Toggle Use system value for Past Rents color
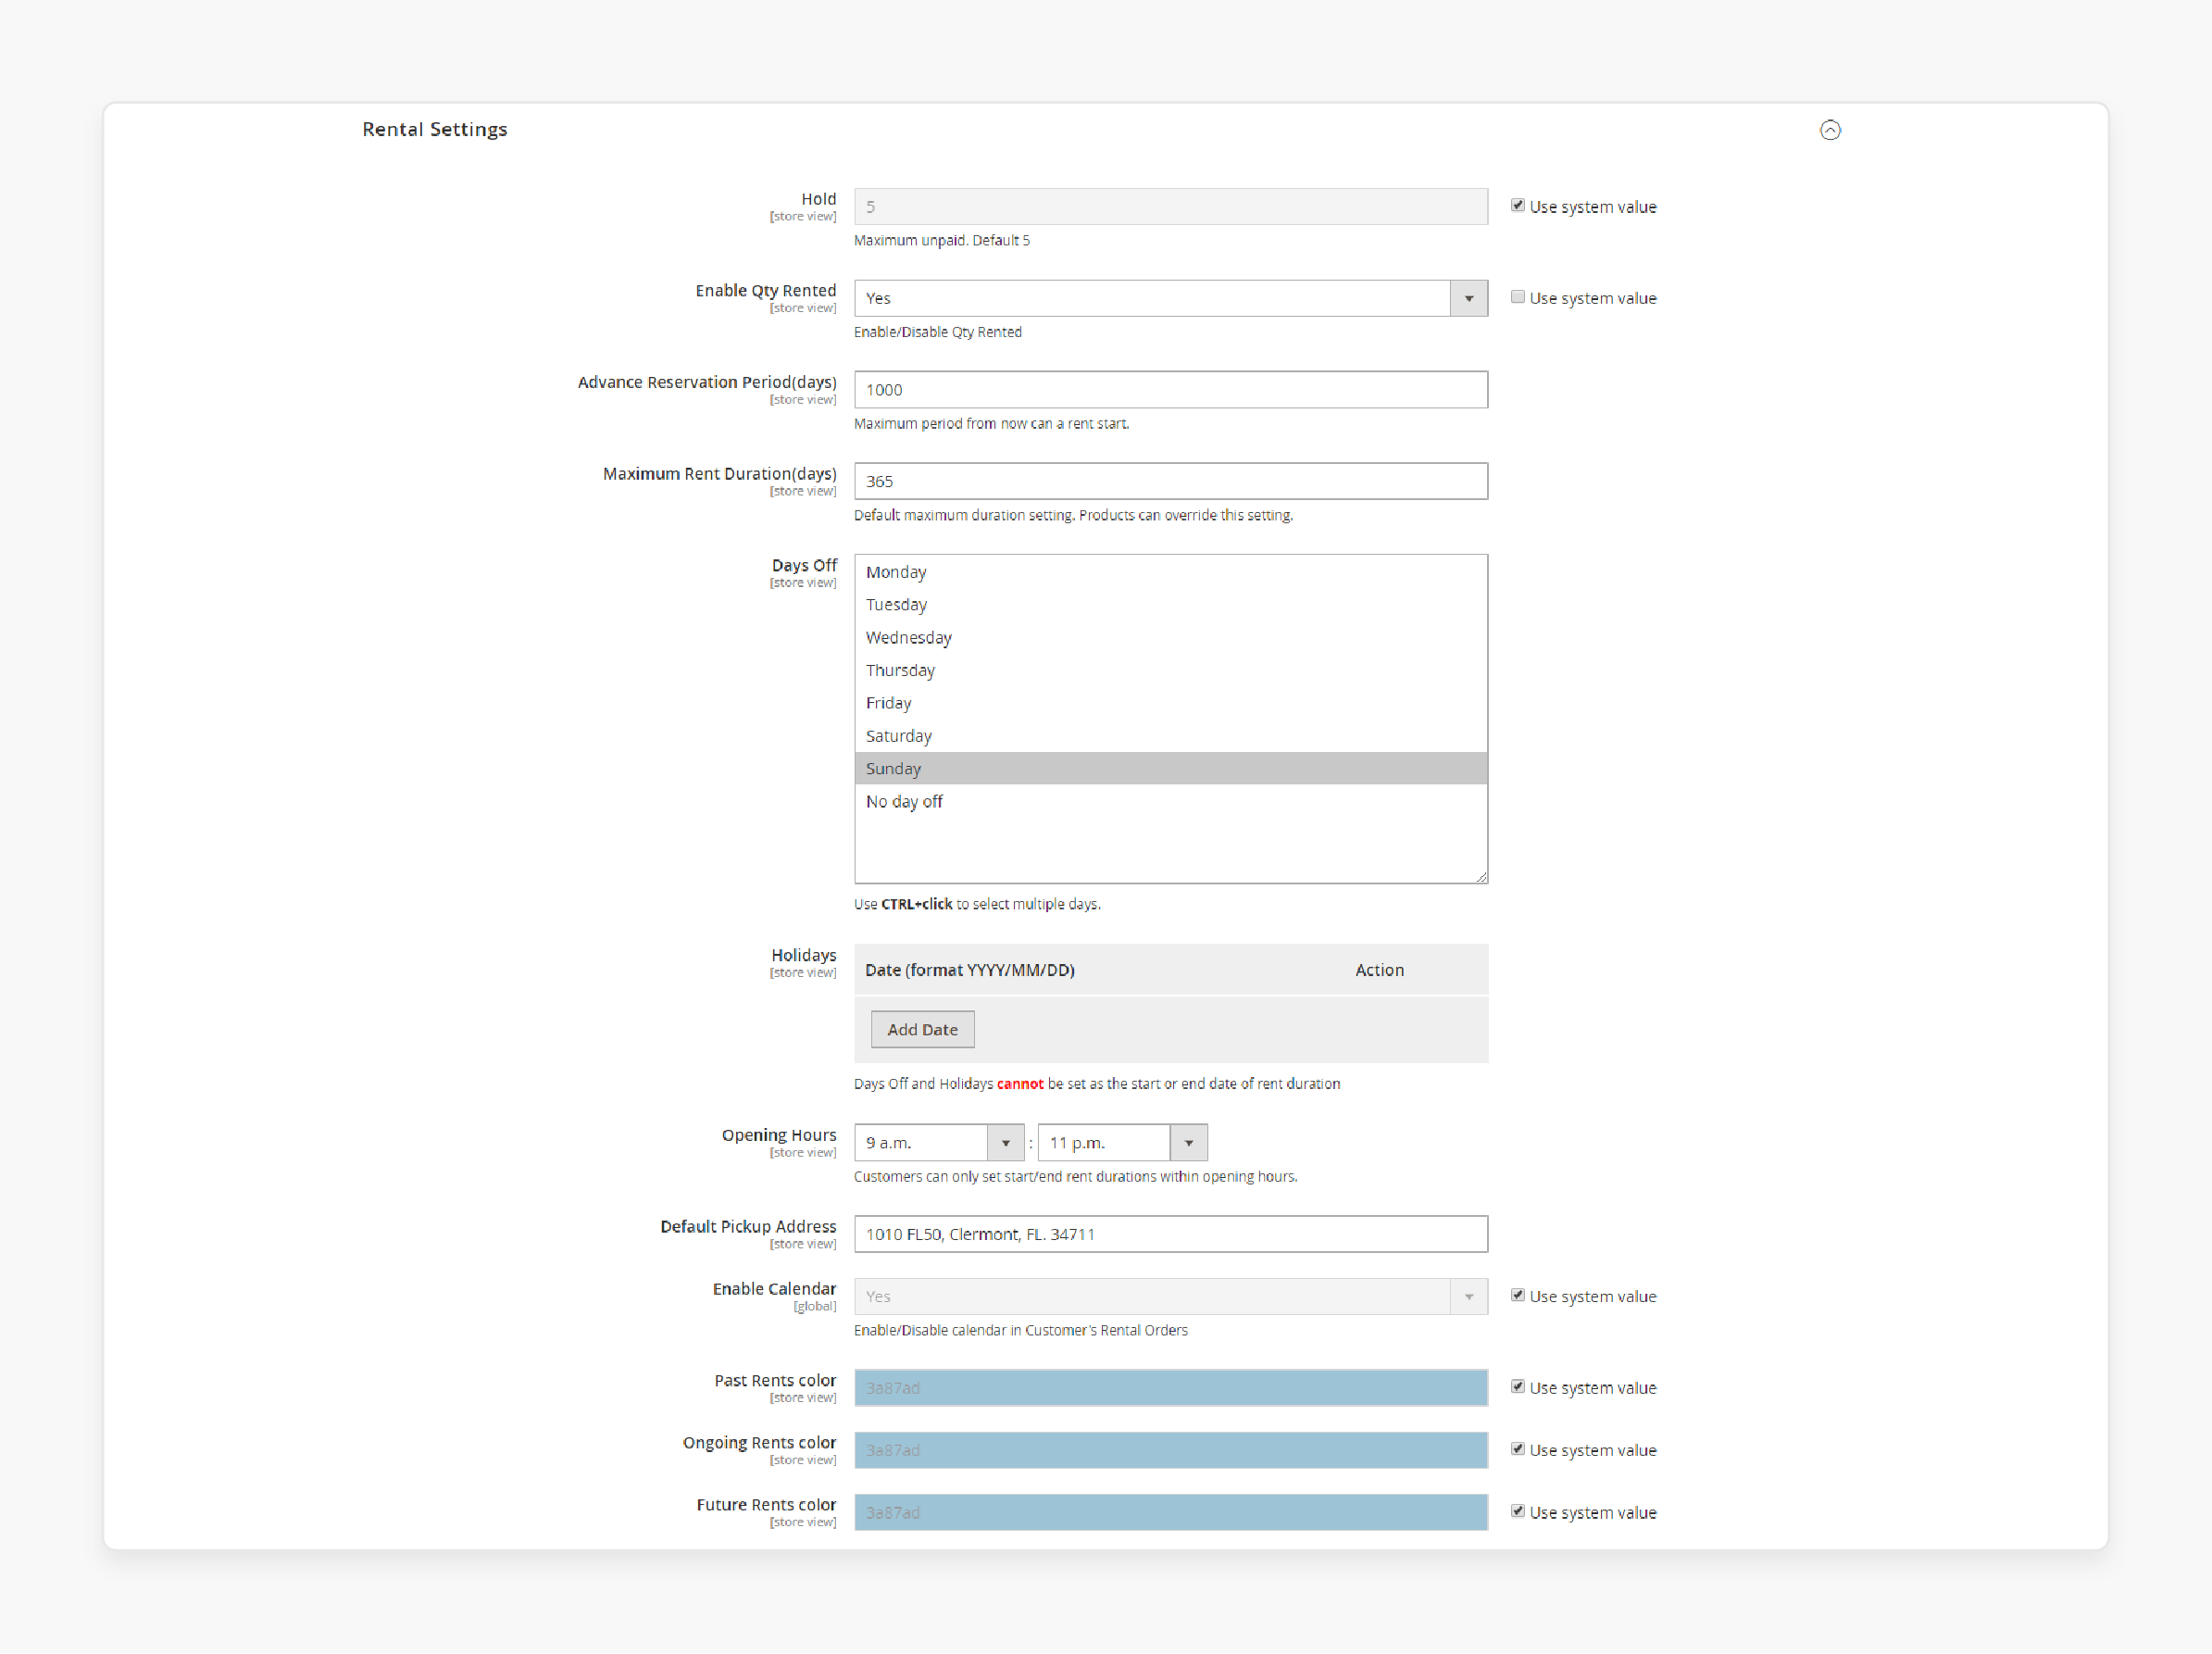The width and height of the screenshot is (2212, 1654). coord(1517,1386)
